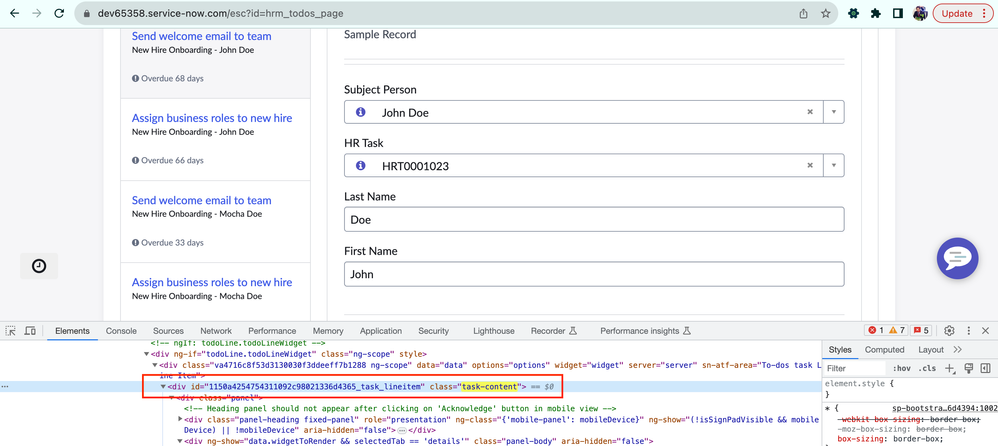Viewport: 998px width, 446px height.
Task: Open the HR Task dropdown arrow
Action: (x=834, y=165)
